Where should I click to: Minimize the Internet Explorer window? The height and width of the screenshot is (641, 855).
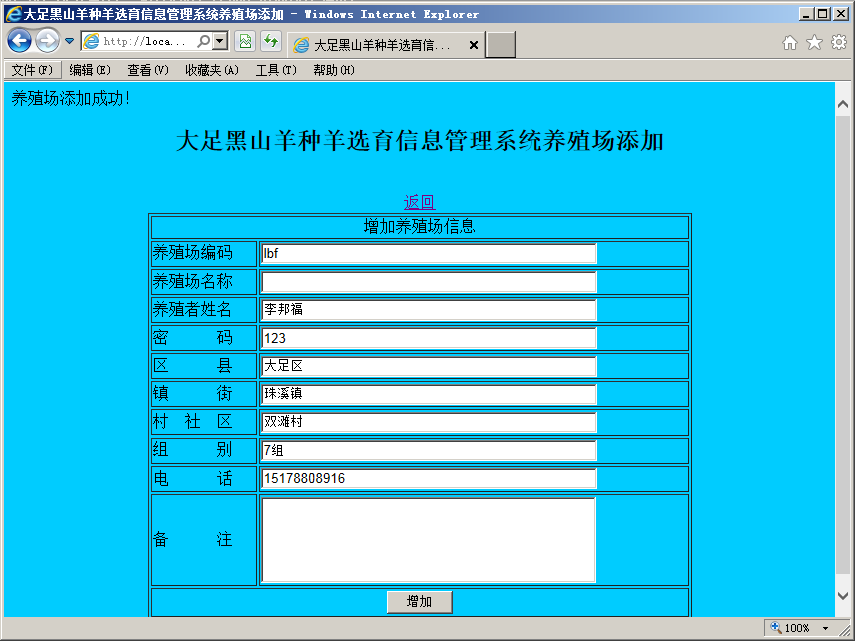(806, 14)
